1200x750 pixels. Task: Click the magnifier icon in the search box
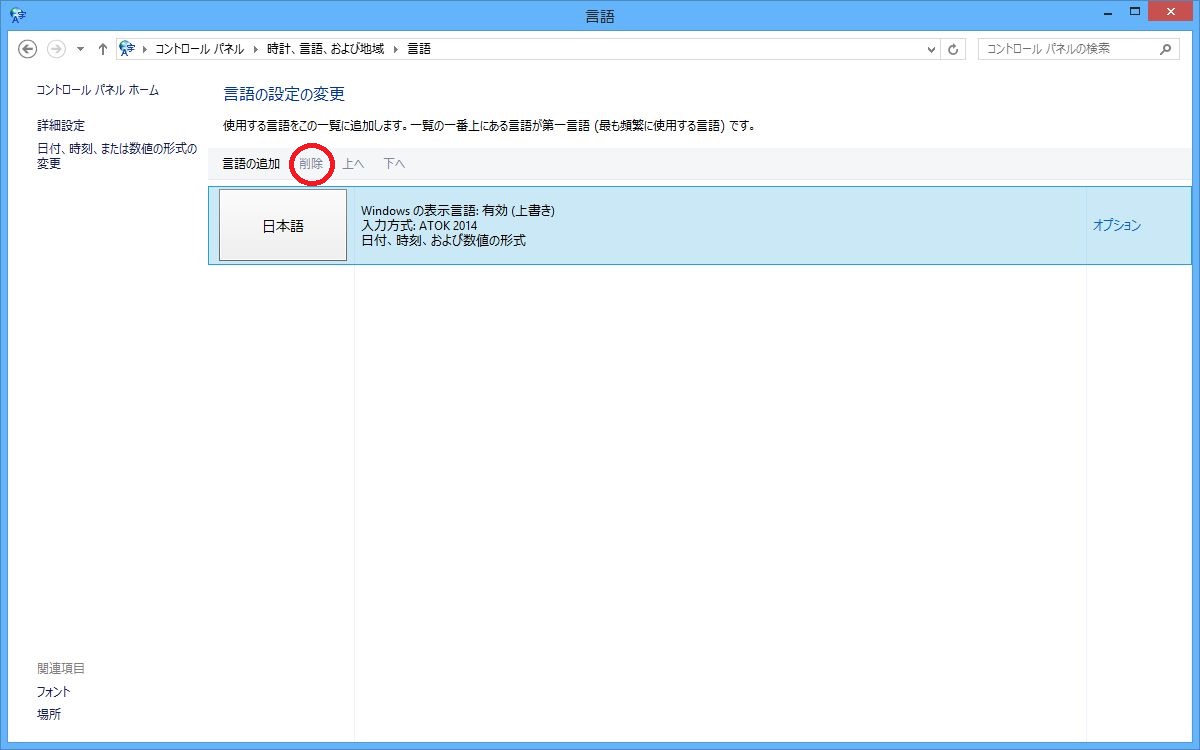tap(1165, 49)
